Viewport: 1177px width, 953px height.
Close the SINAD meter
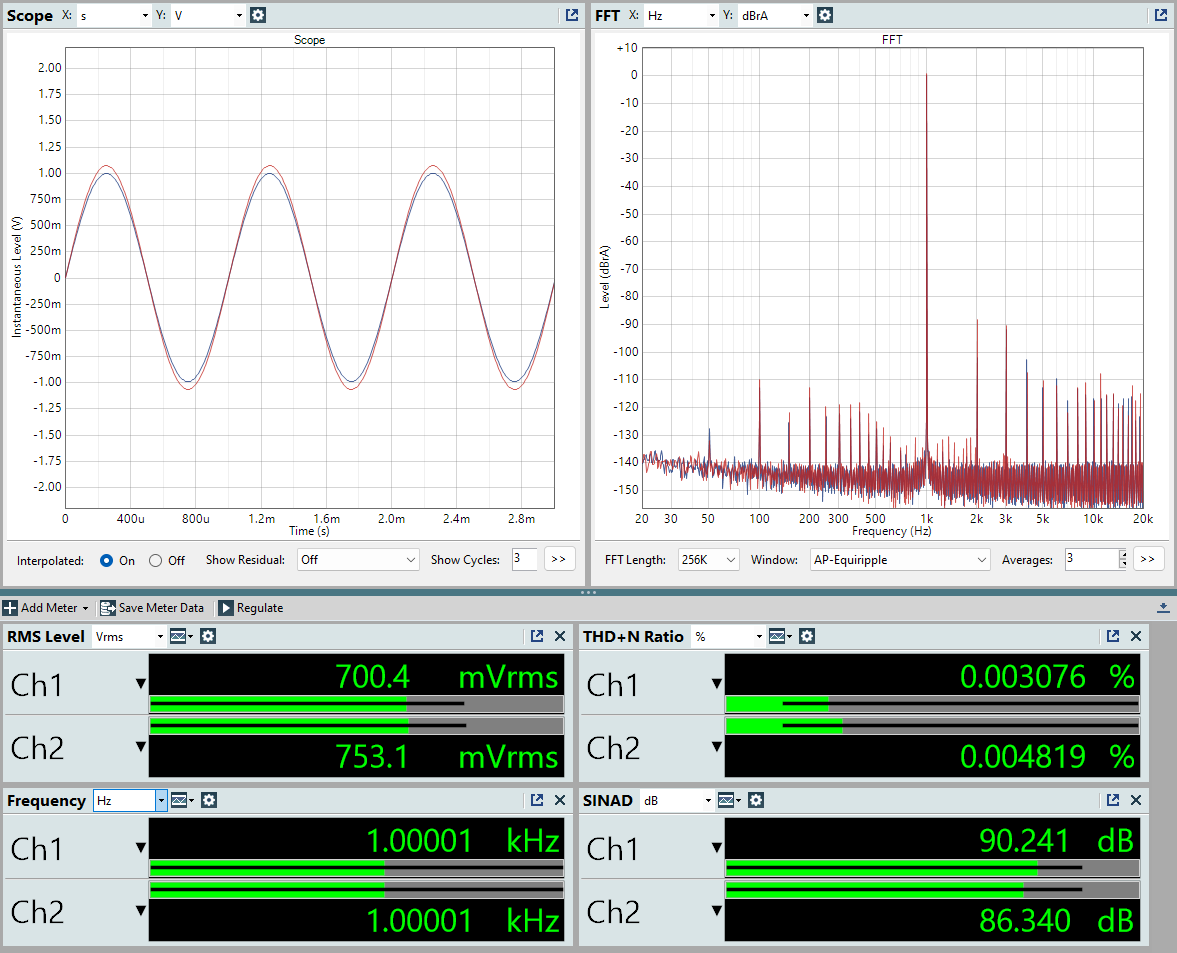1136,801
